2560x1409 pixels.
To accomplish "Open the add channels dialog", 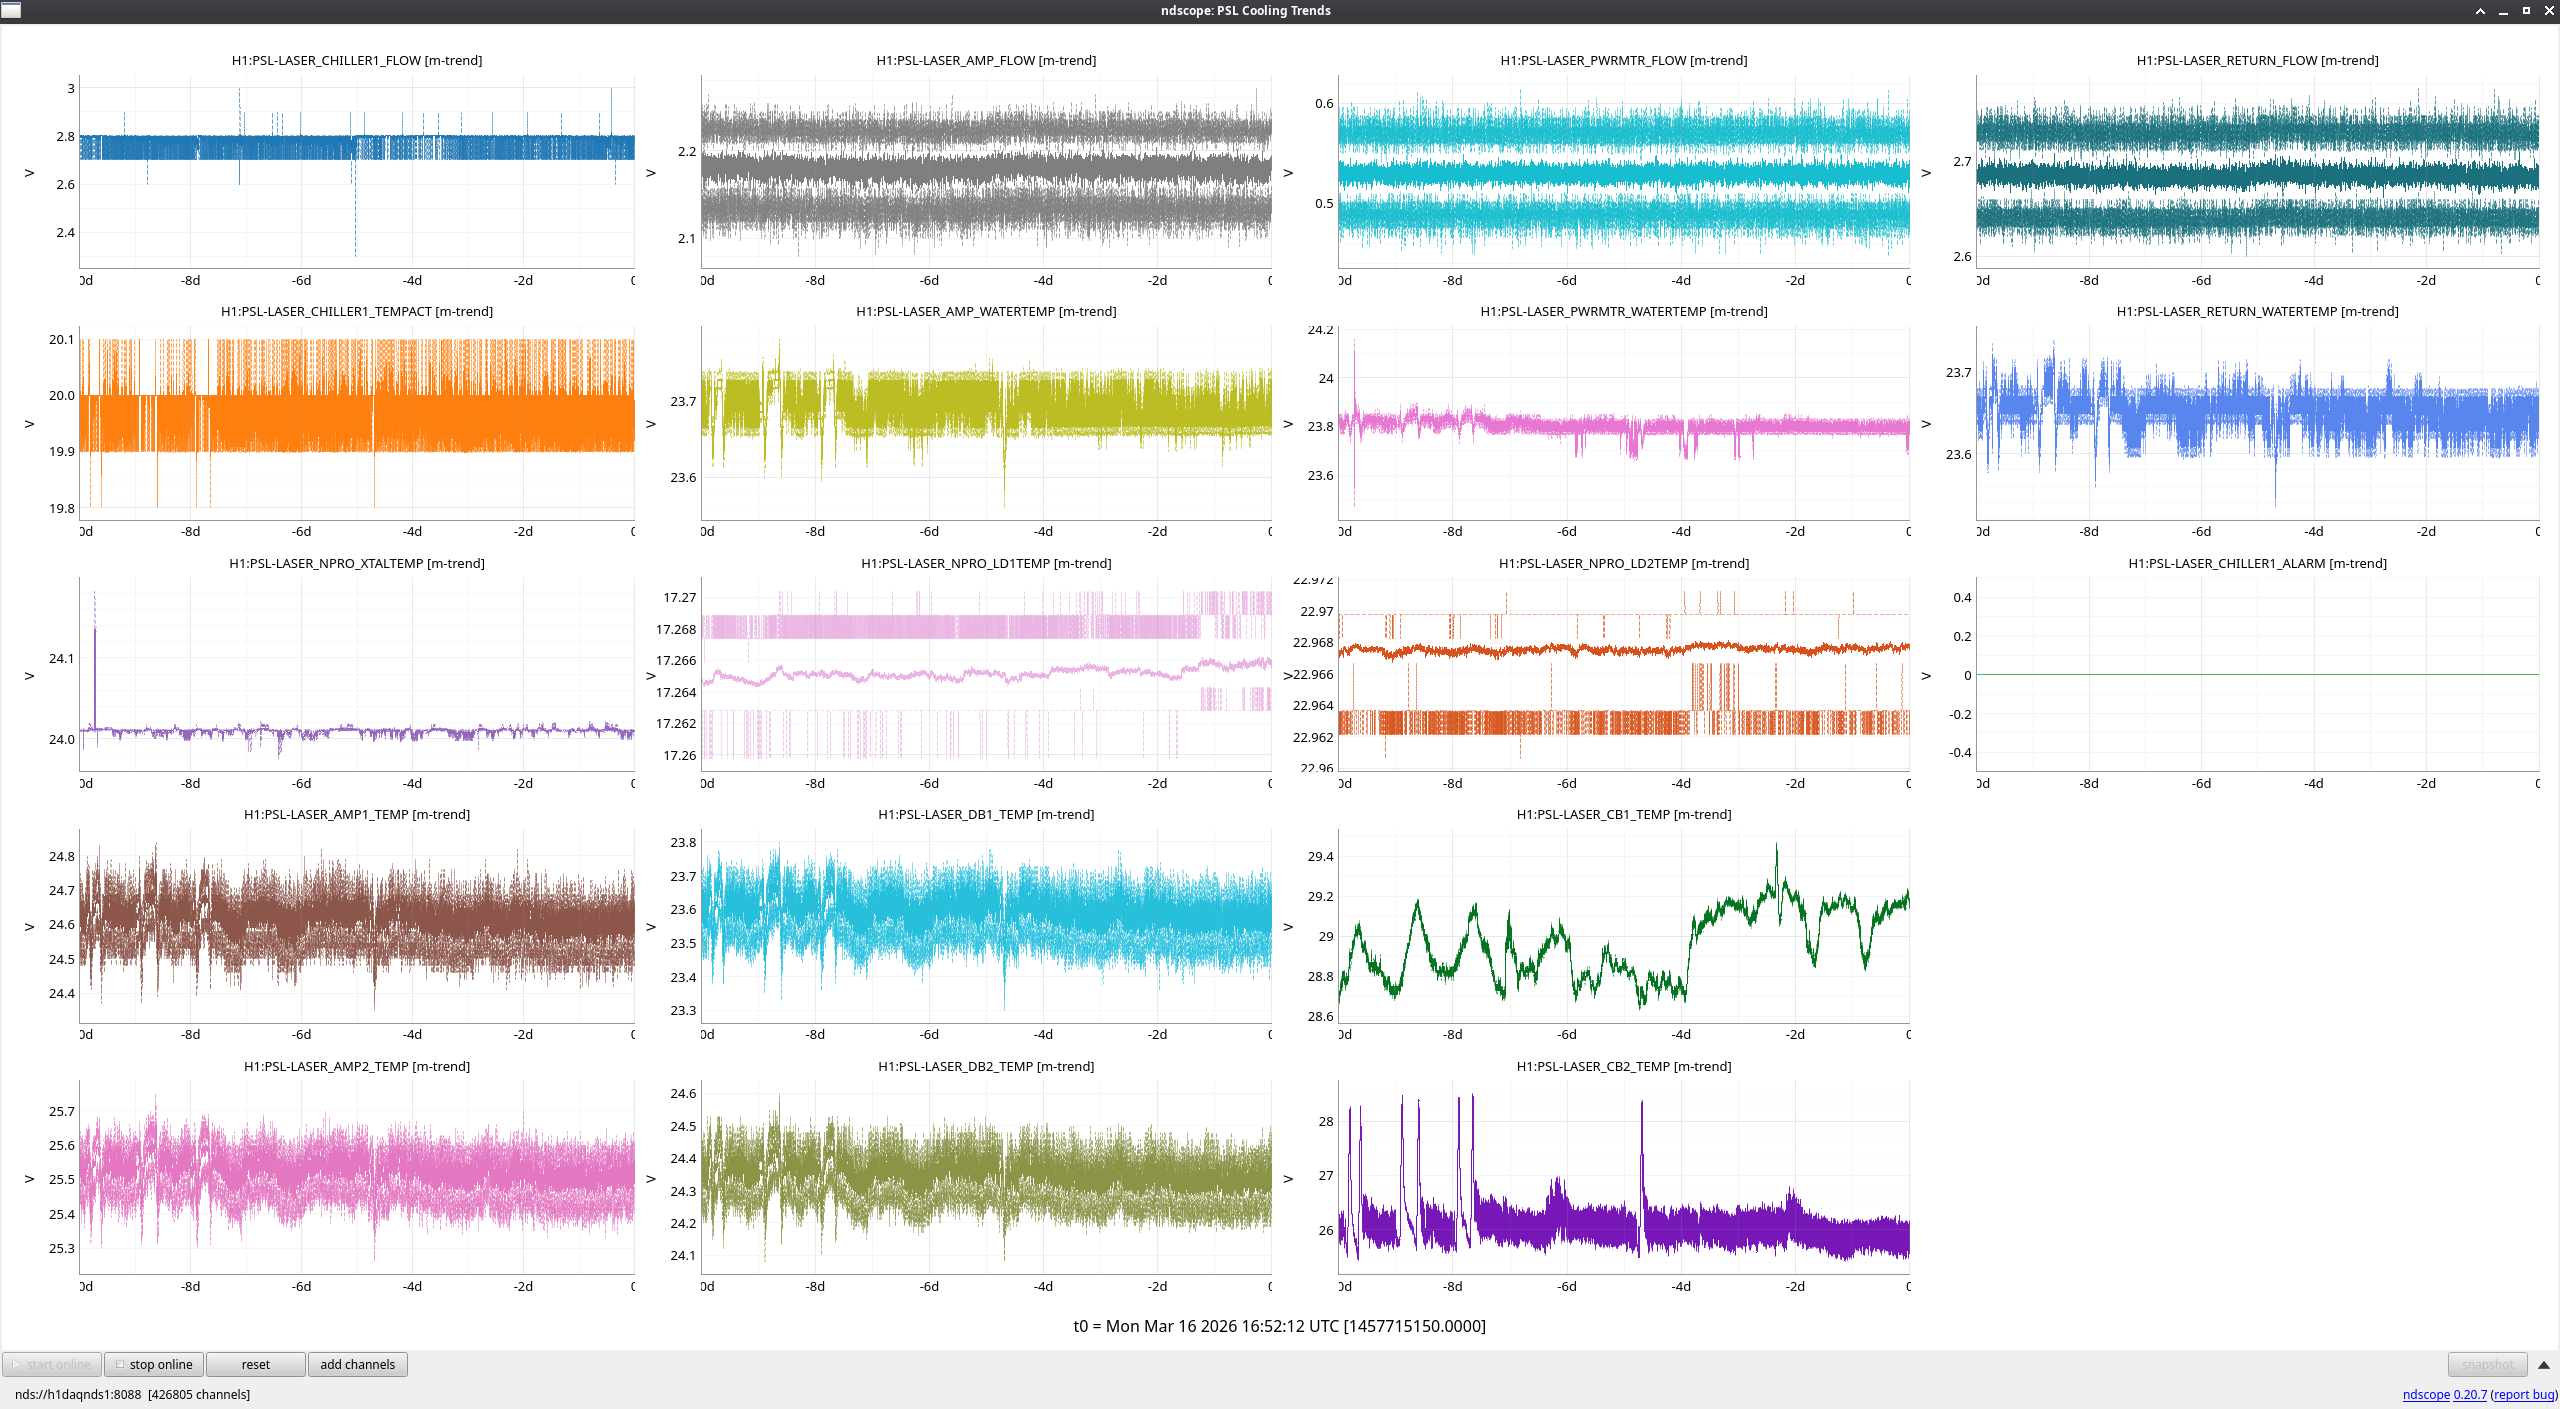I will [x=357, y=1365].
